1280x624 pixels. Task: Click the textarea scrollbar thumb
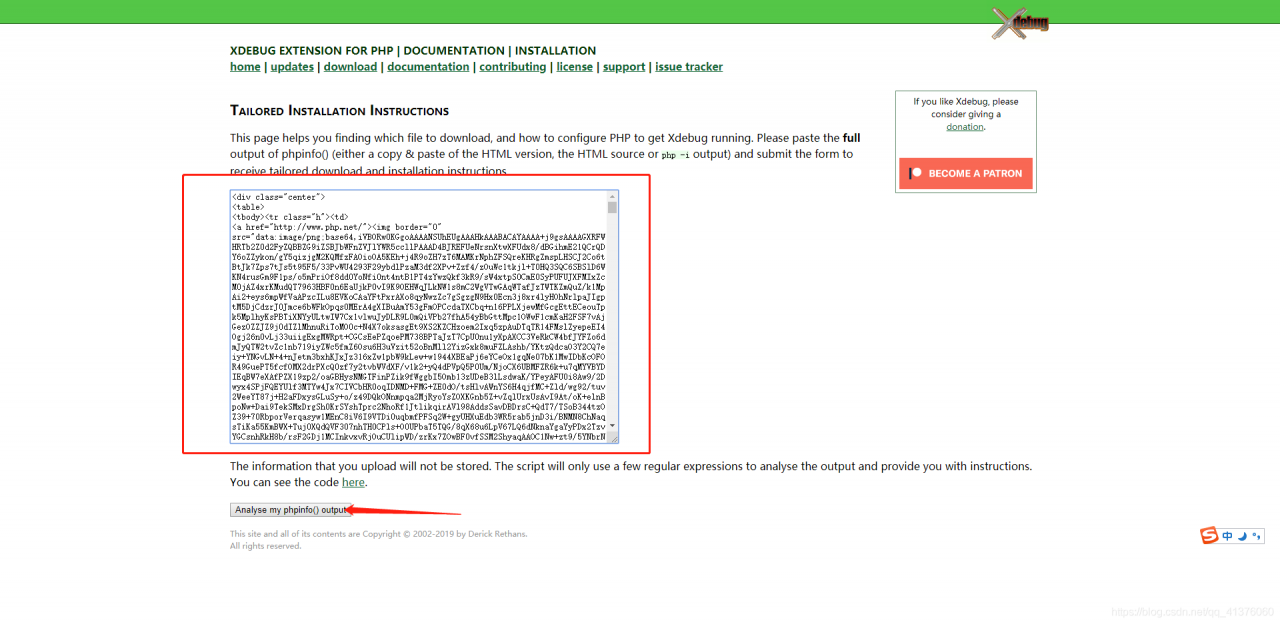point(613,207)
